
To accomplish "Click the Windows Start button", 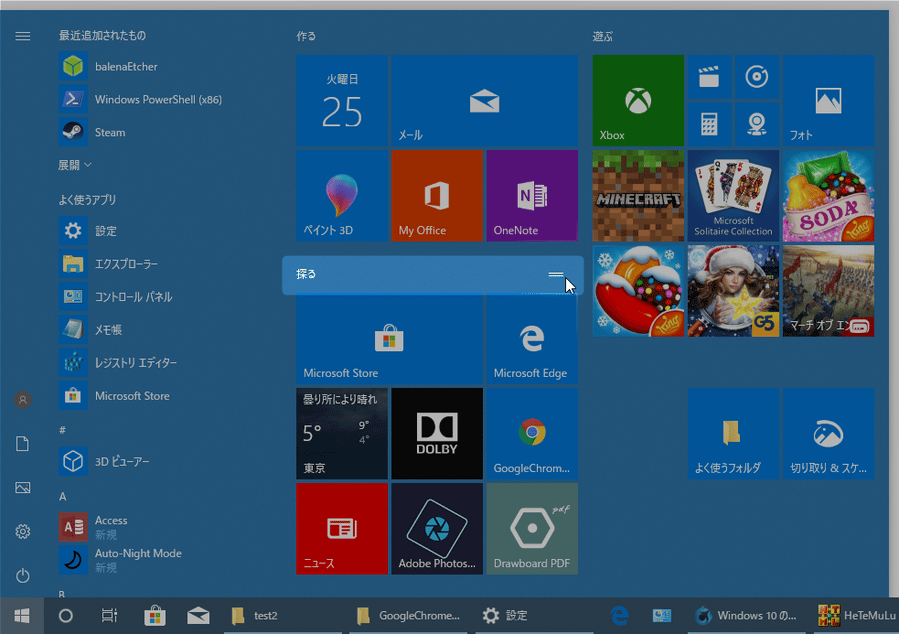I will (x=22, y=616).
